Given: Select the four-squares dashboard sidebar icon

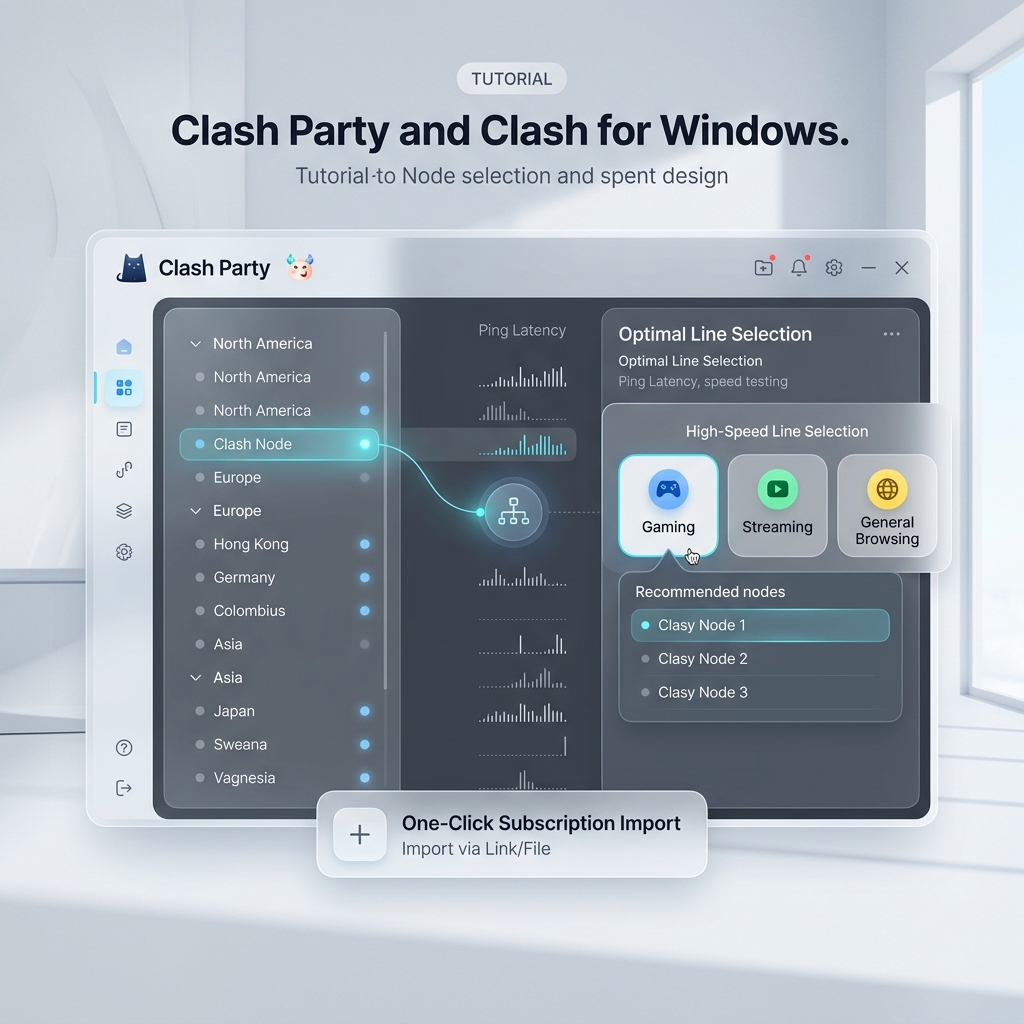Looking at the screenshot, I should pyautogui.click(x=124, y=388).
